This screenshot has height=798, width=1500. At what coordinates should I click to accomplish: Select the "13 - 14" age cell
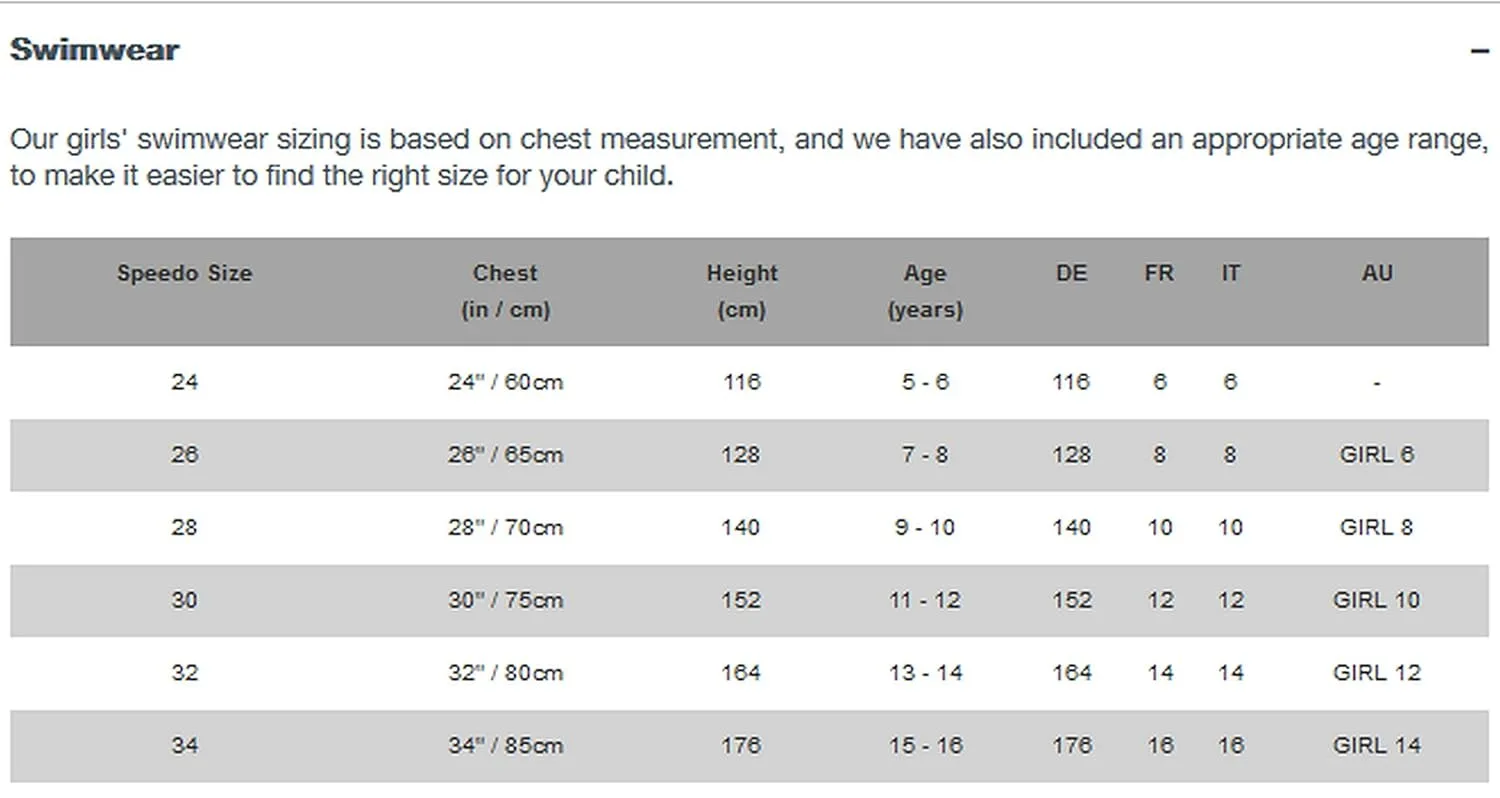(925, 673)
